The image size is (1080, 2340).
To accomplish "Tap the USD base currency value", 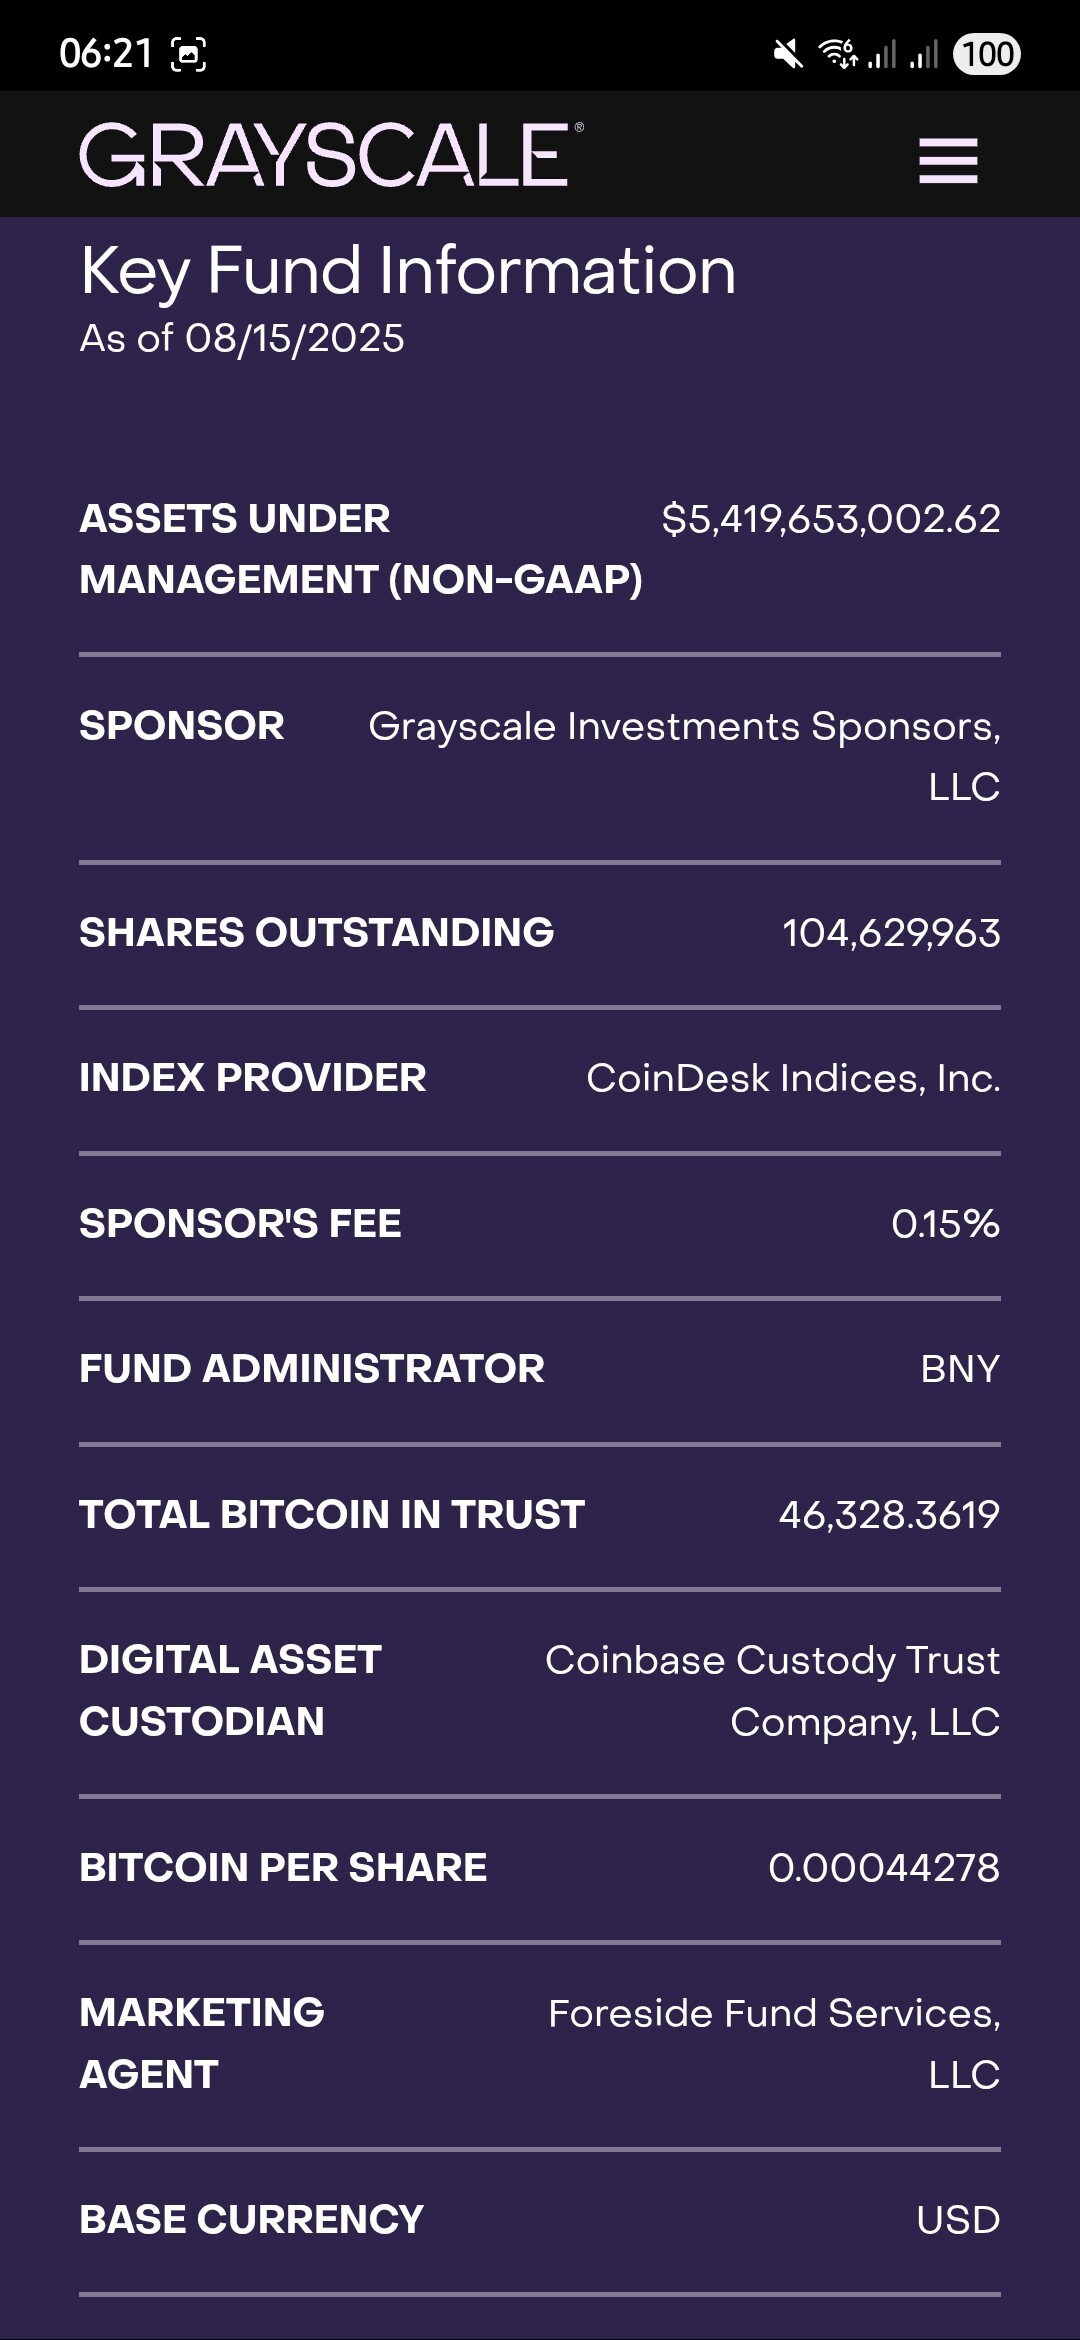I will coord(957,2220).
